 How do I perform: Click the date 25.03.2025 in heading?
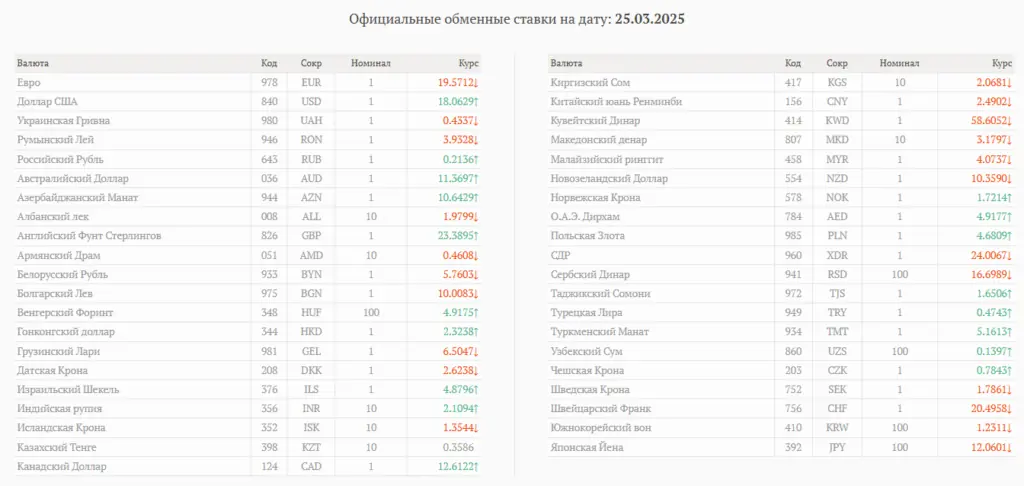pyautogui.click(x=650, y=19)
